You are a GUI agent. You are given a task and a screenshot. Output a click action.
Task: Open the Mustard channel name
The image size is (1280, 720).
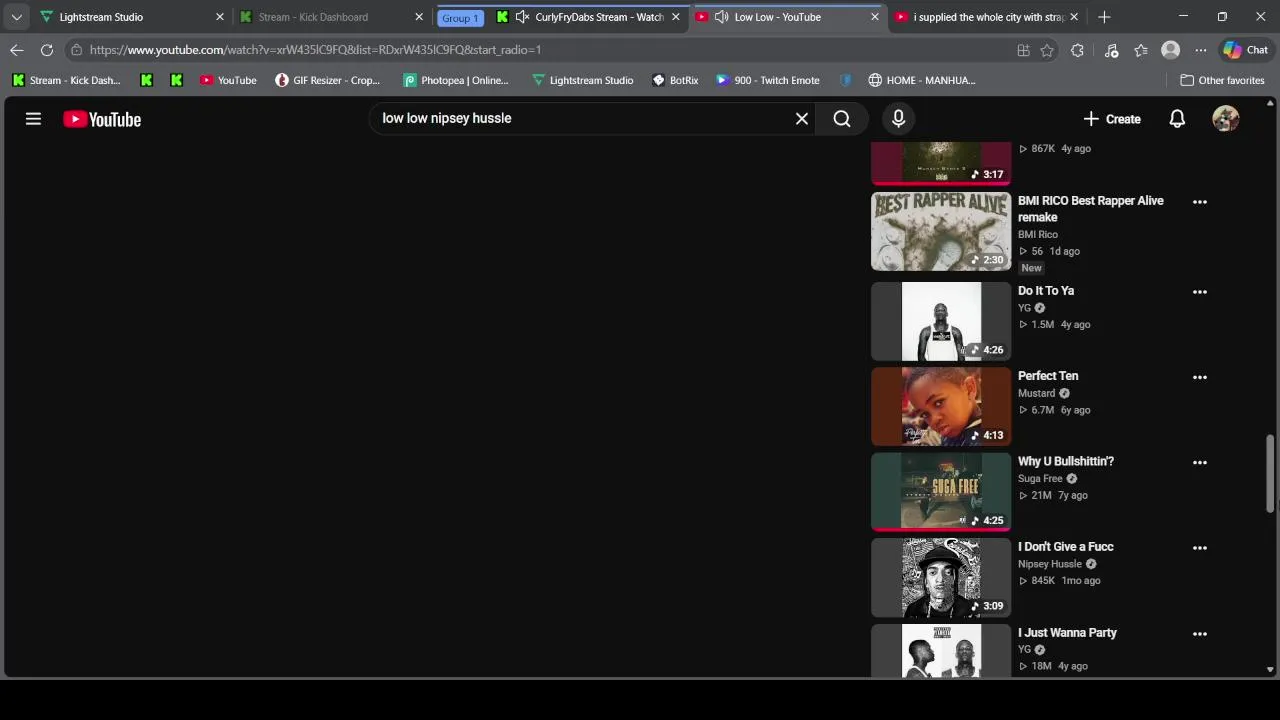pos(1036,393)
